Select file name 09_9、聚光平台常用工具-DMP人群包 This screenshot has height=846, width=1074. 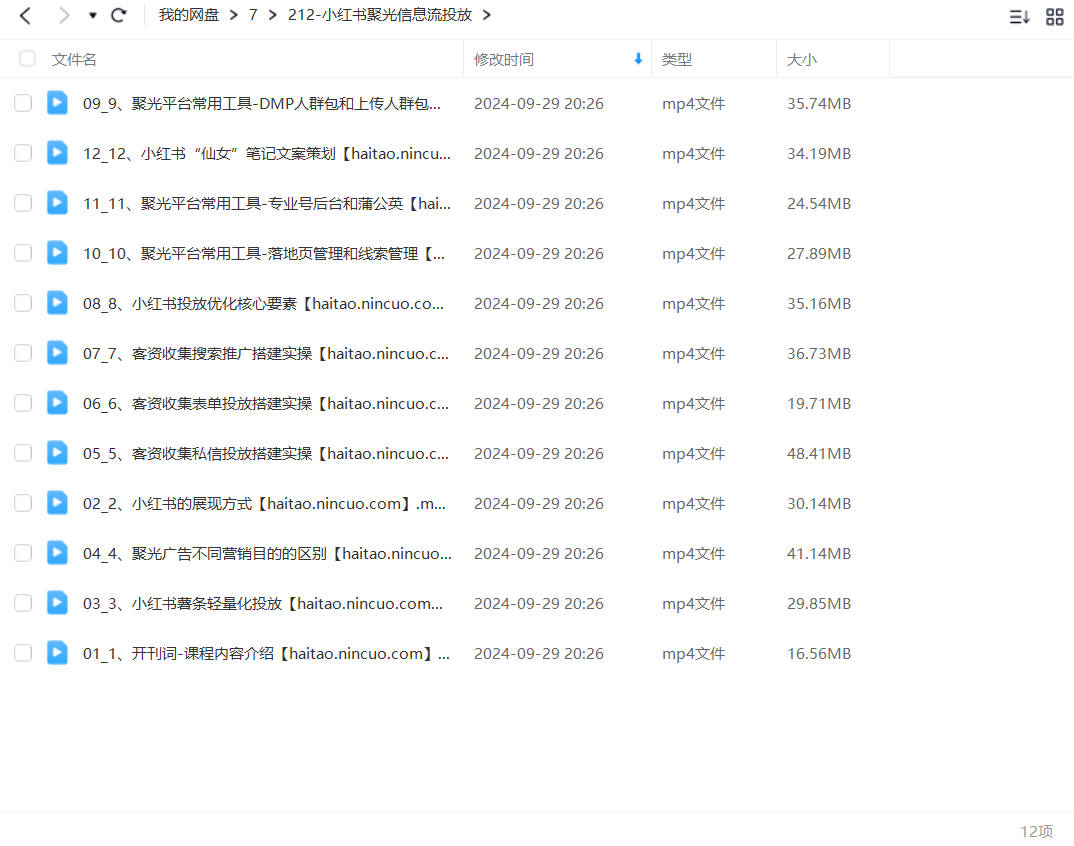click(x=262, y=103)
